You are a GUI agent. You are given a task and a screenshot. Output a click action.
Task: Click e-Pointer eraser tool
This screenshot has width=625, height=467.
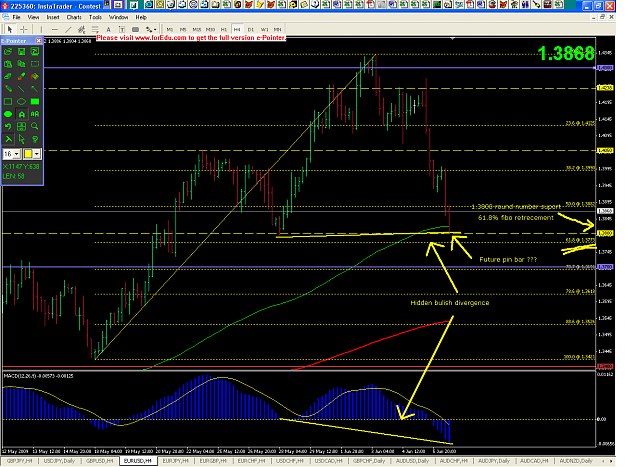point(8,77)
